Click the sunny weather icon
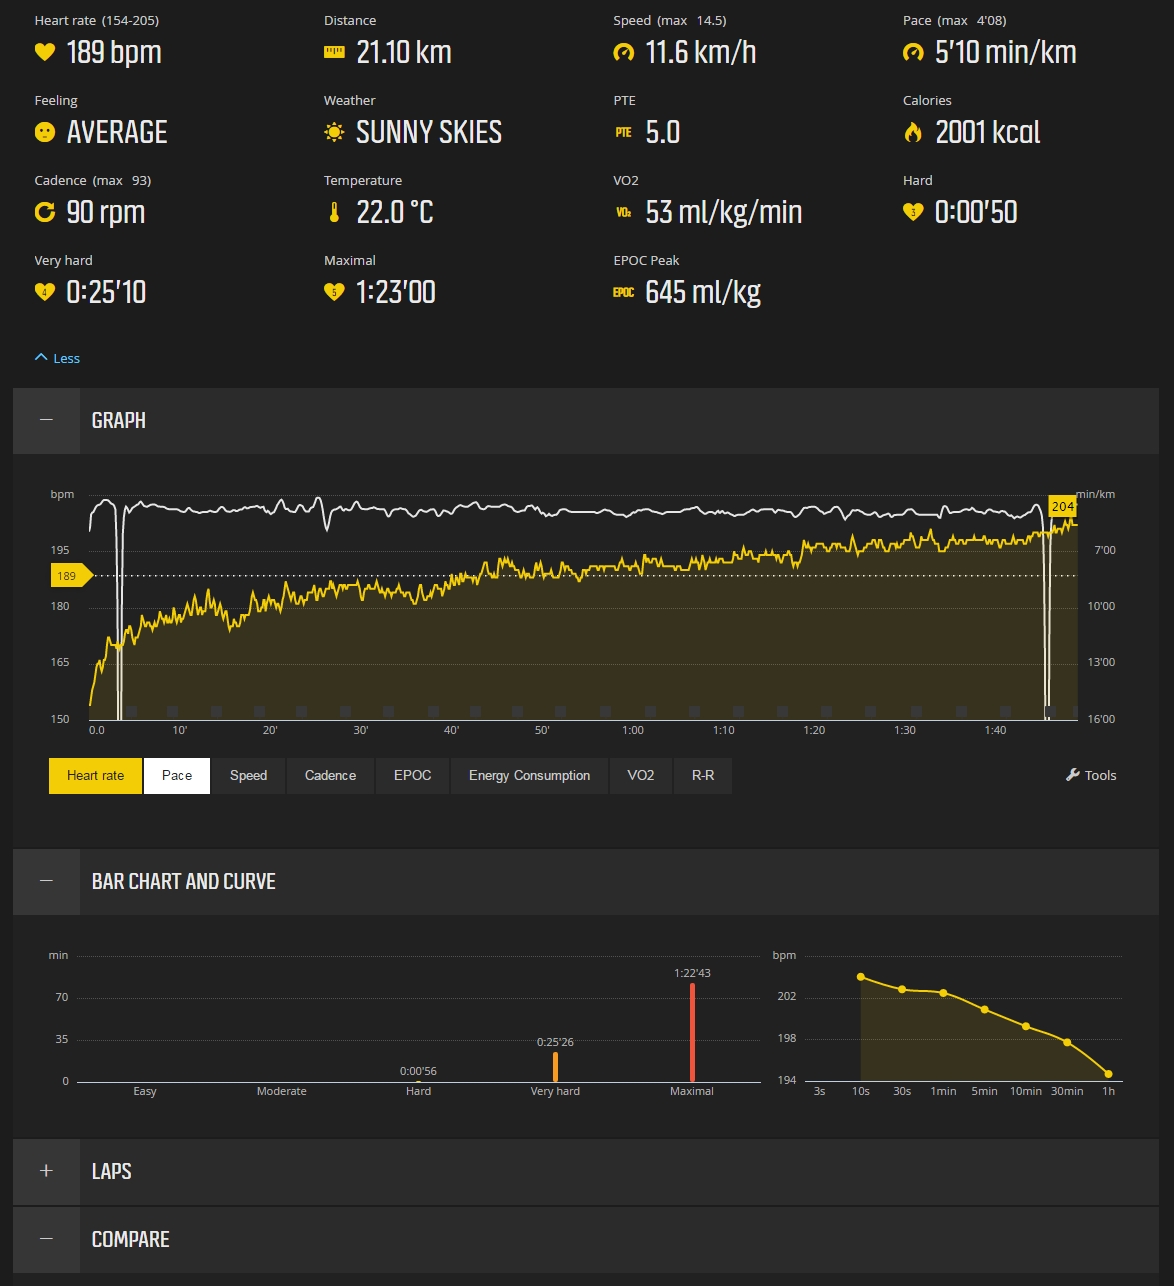Viewport: 1174px width, 1286px height. 334,132
